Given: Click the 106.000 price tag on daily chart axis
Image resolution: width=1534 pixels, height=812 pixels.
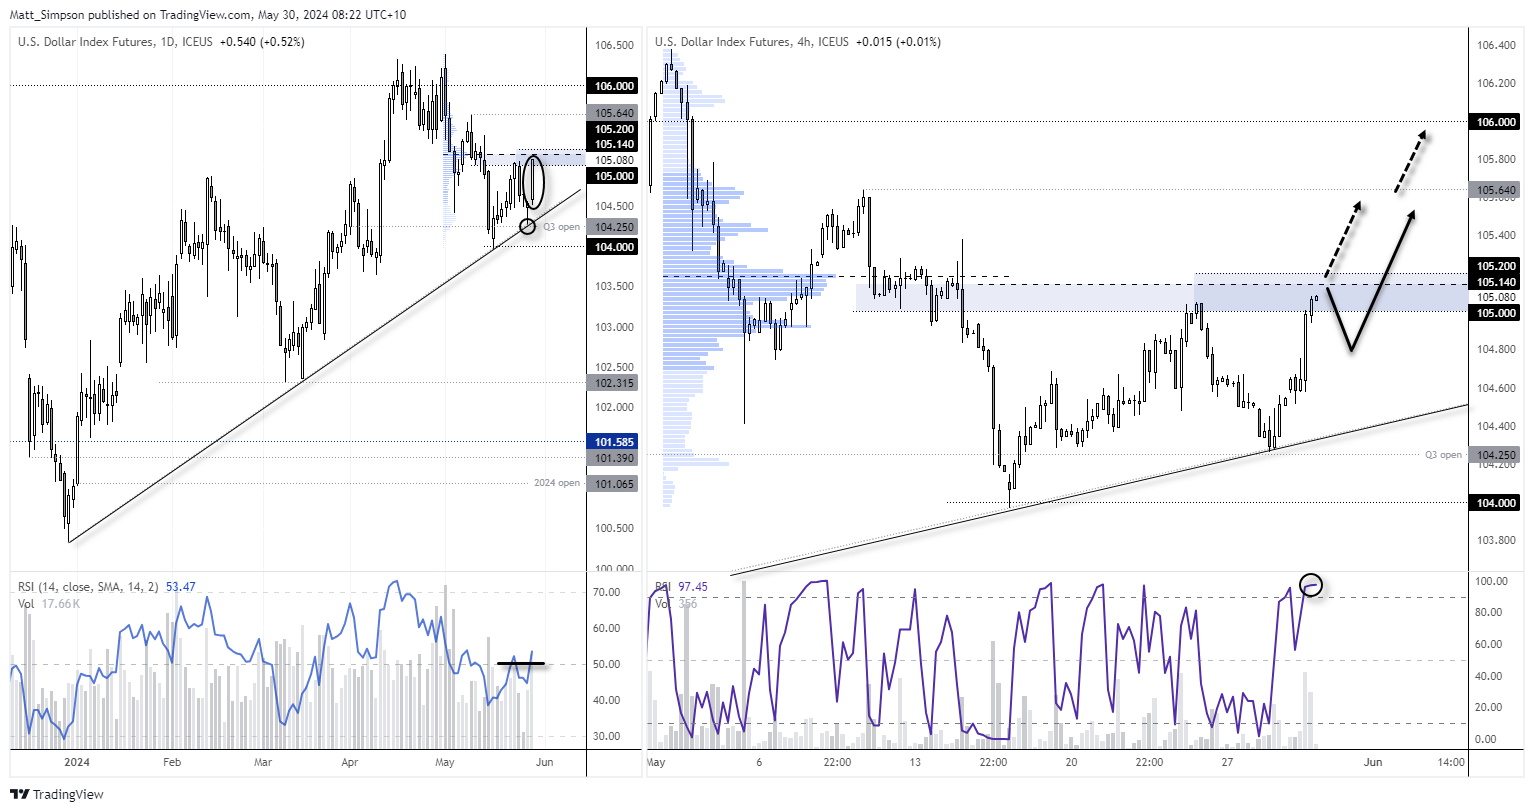Looking at the screenshot, I should [x=614, y=86].
